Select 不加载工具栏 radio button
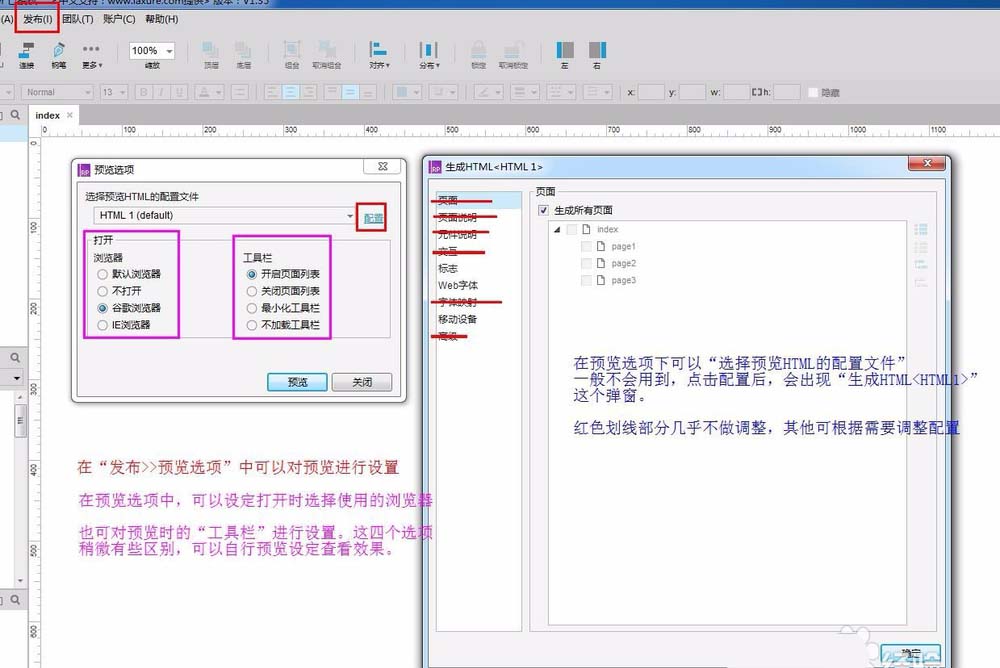1000x668 pixels. (252, 325)
